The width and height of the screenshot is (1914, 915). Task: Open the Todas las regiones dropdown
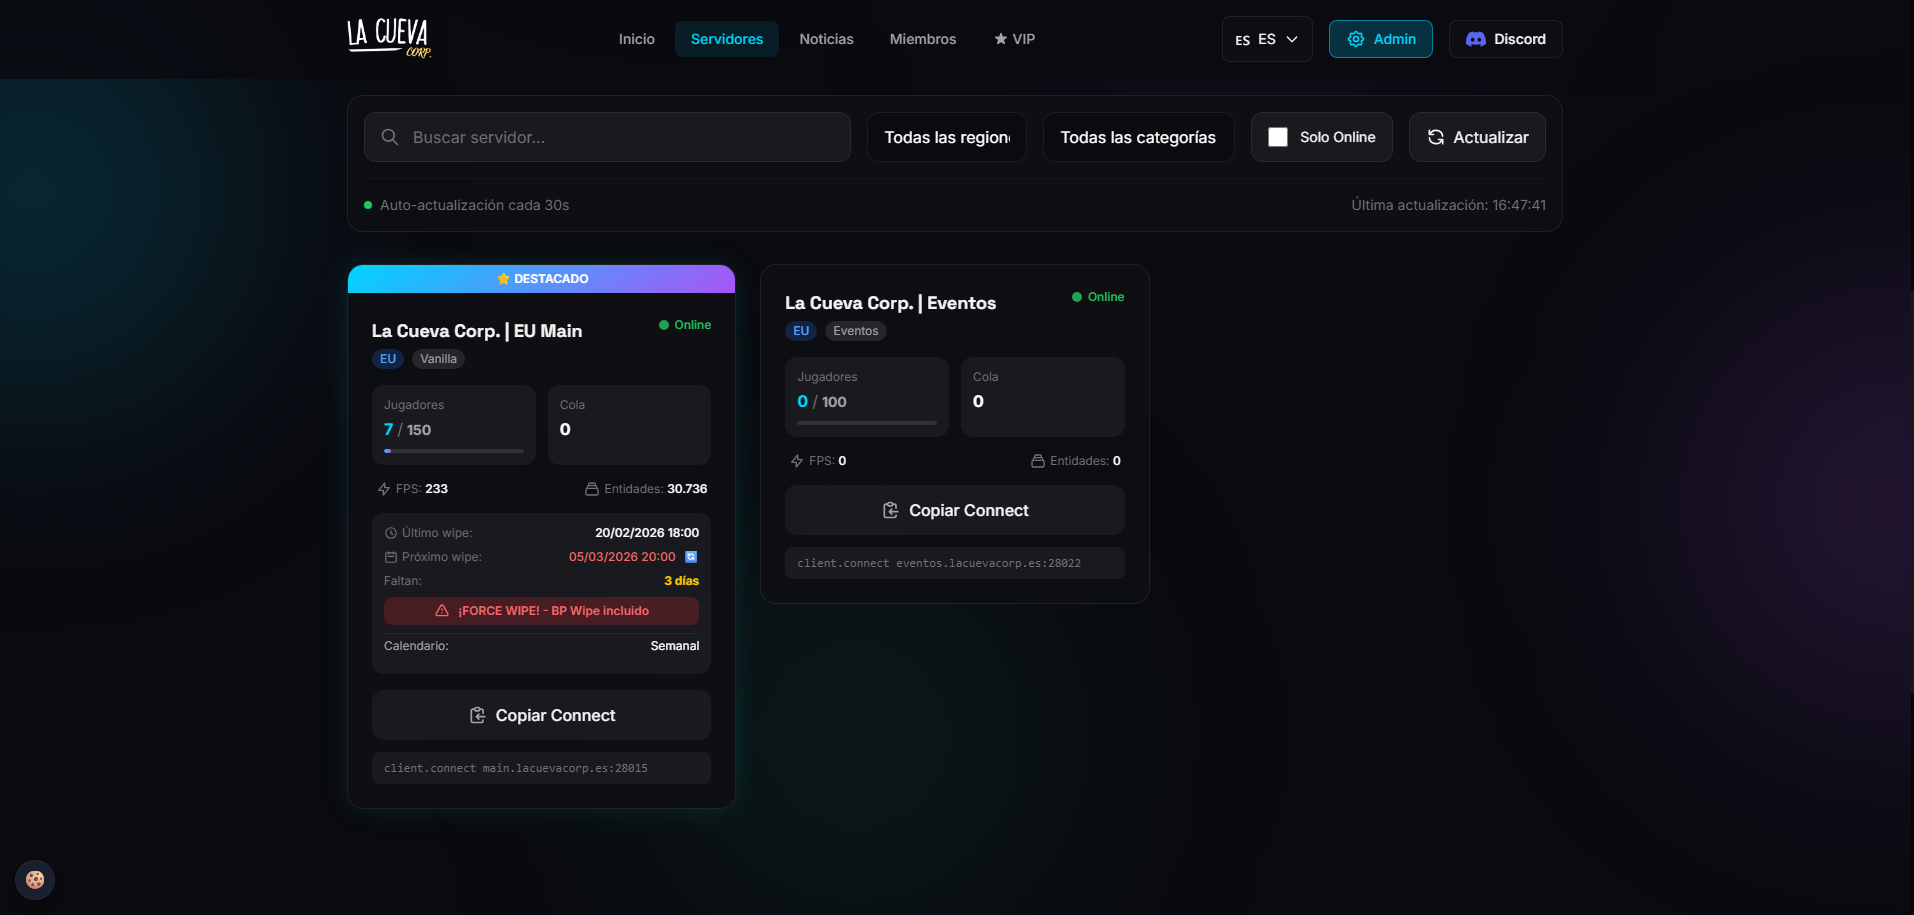point(947,137)
